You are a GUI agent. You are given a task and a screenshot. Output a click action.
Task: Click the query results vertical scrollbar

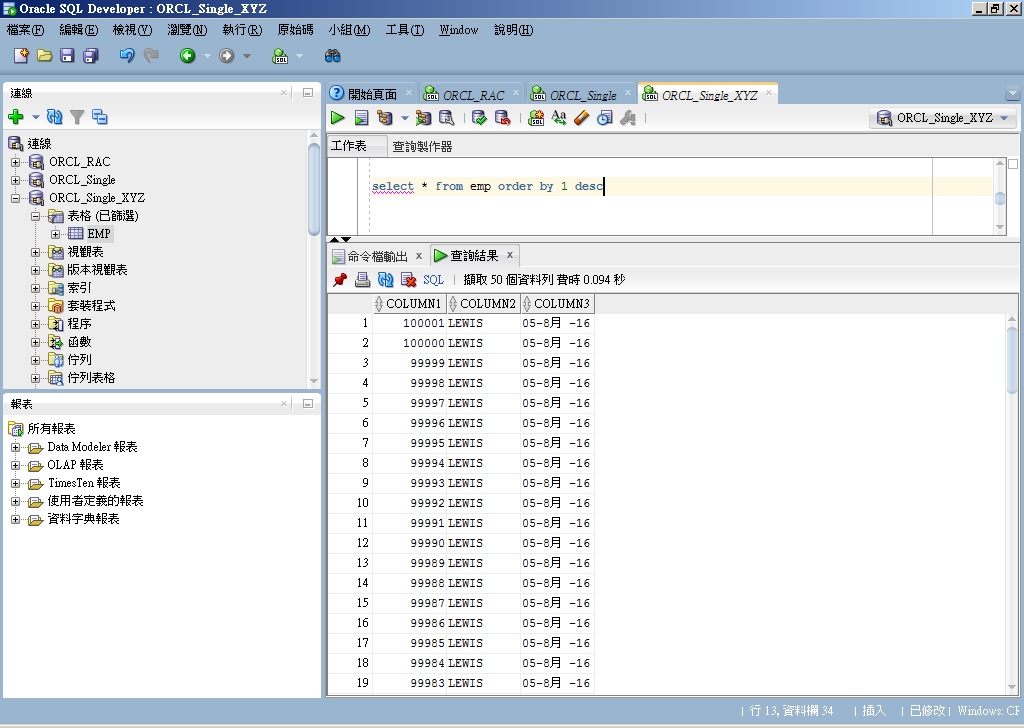(1012, 360)
